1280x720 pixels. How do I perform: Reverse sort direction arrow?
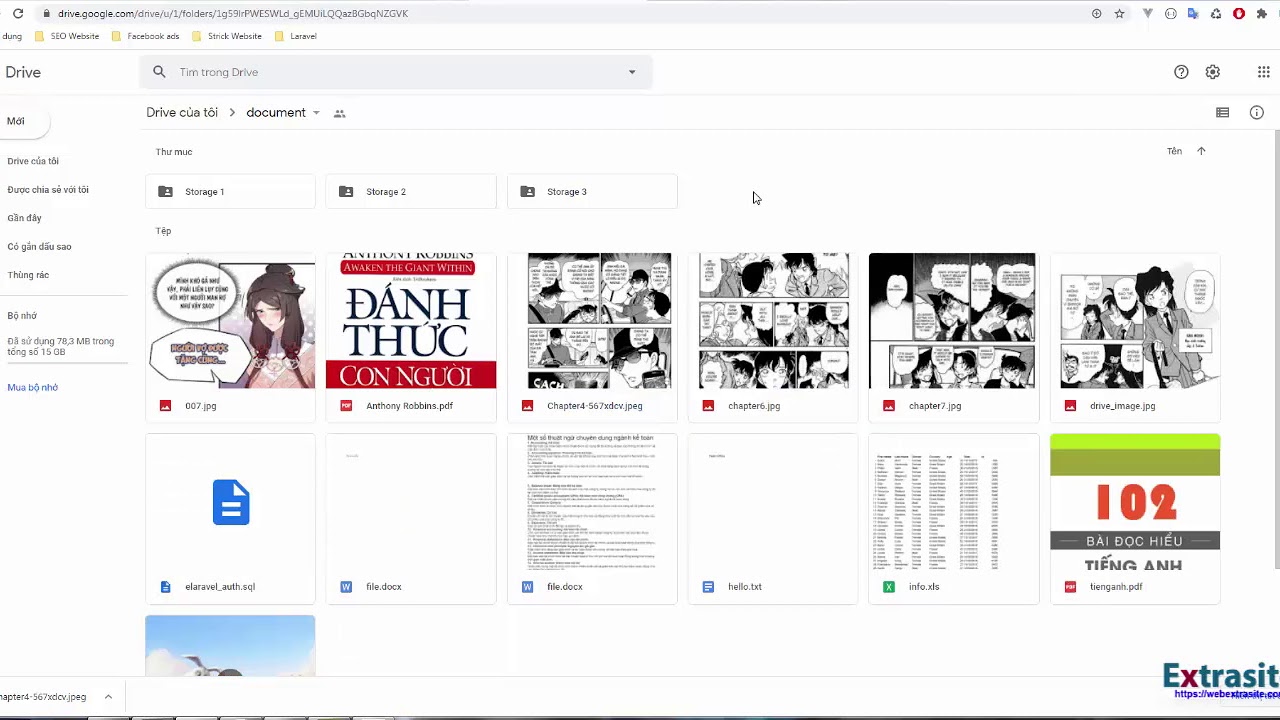tap(1201, 151)
